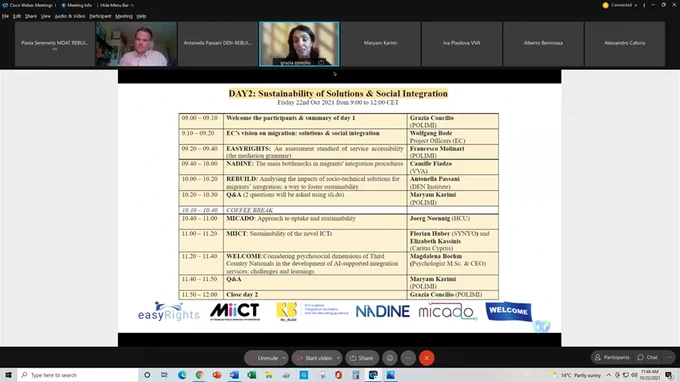
Task: Open the Help menu
Action: point(141,16)
